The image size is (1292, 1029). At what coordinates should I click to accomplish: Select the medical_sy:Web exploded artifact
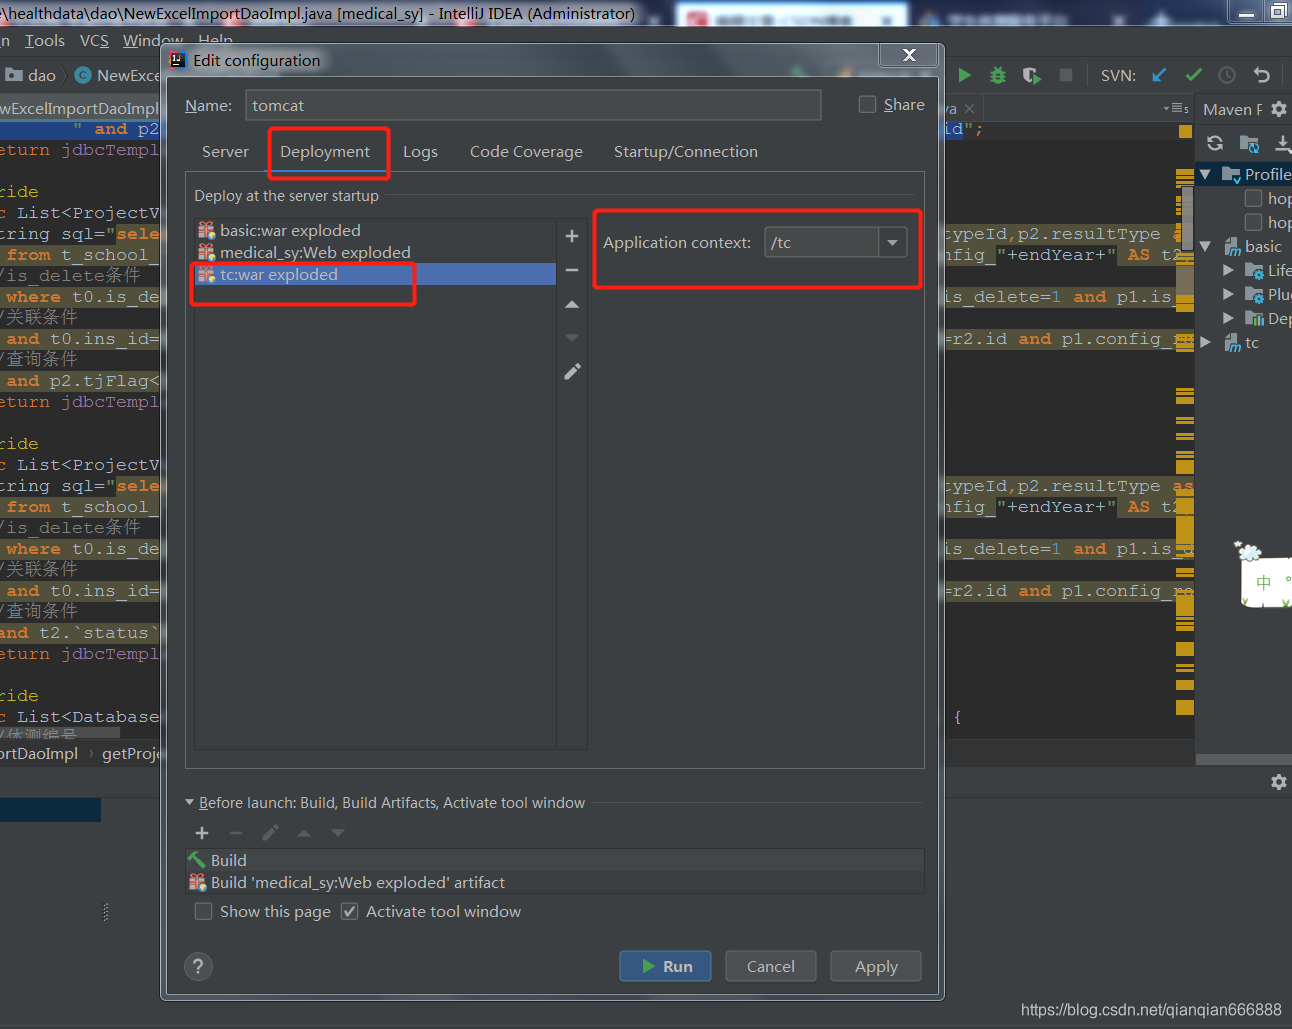tap(375, 252)
